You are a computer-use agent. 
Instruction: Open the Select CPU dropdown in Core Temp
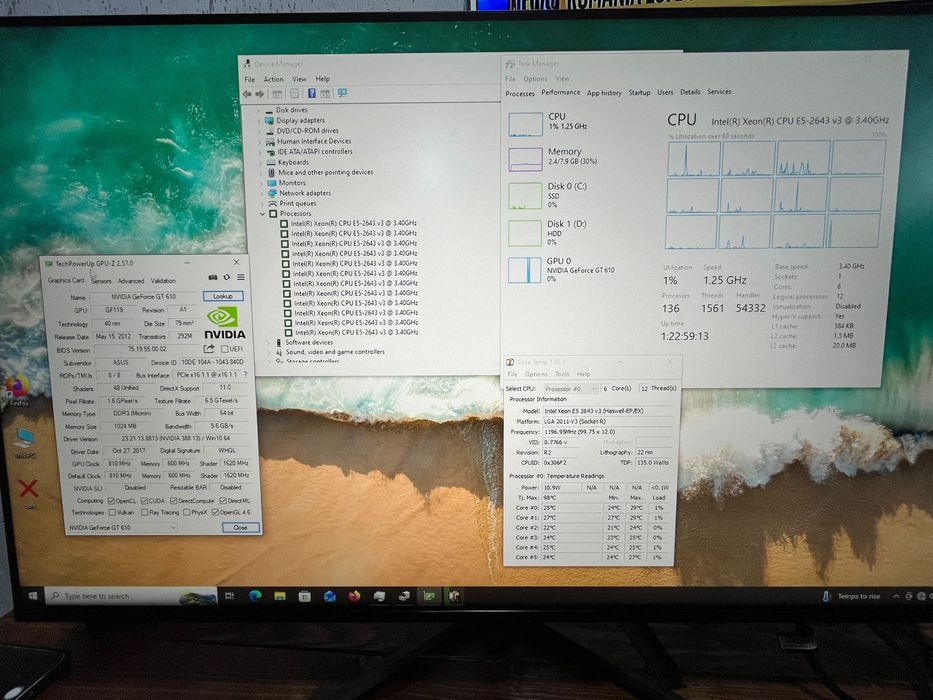point(571,389)
